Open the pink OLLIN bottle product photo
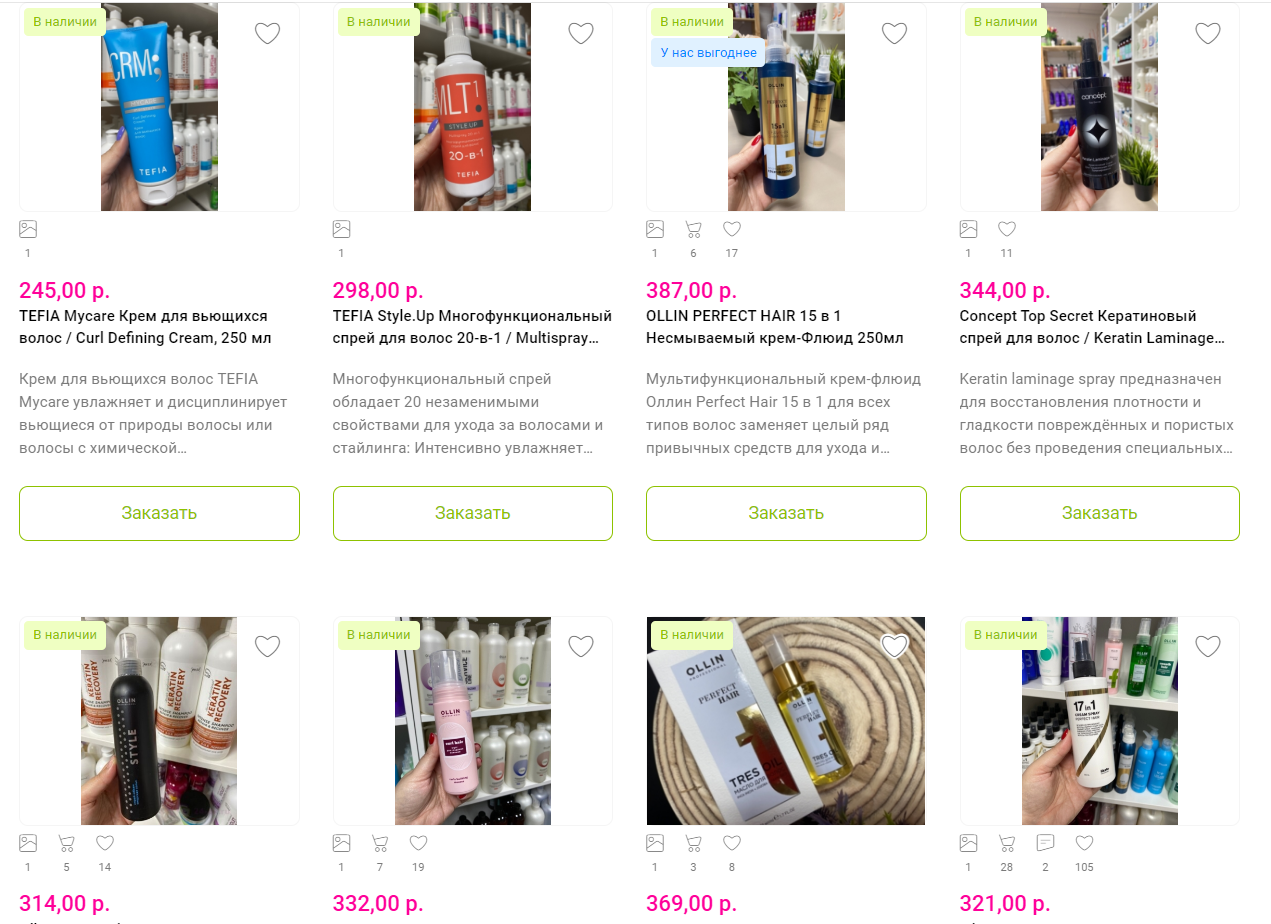Screen dimensions: 1271x924 click(x=473, y=721)
